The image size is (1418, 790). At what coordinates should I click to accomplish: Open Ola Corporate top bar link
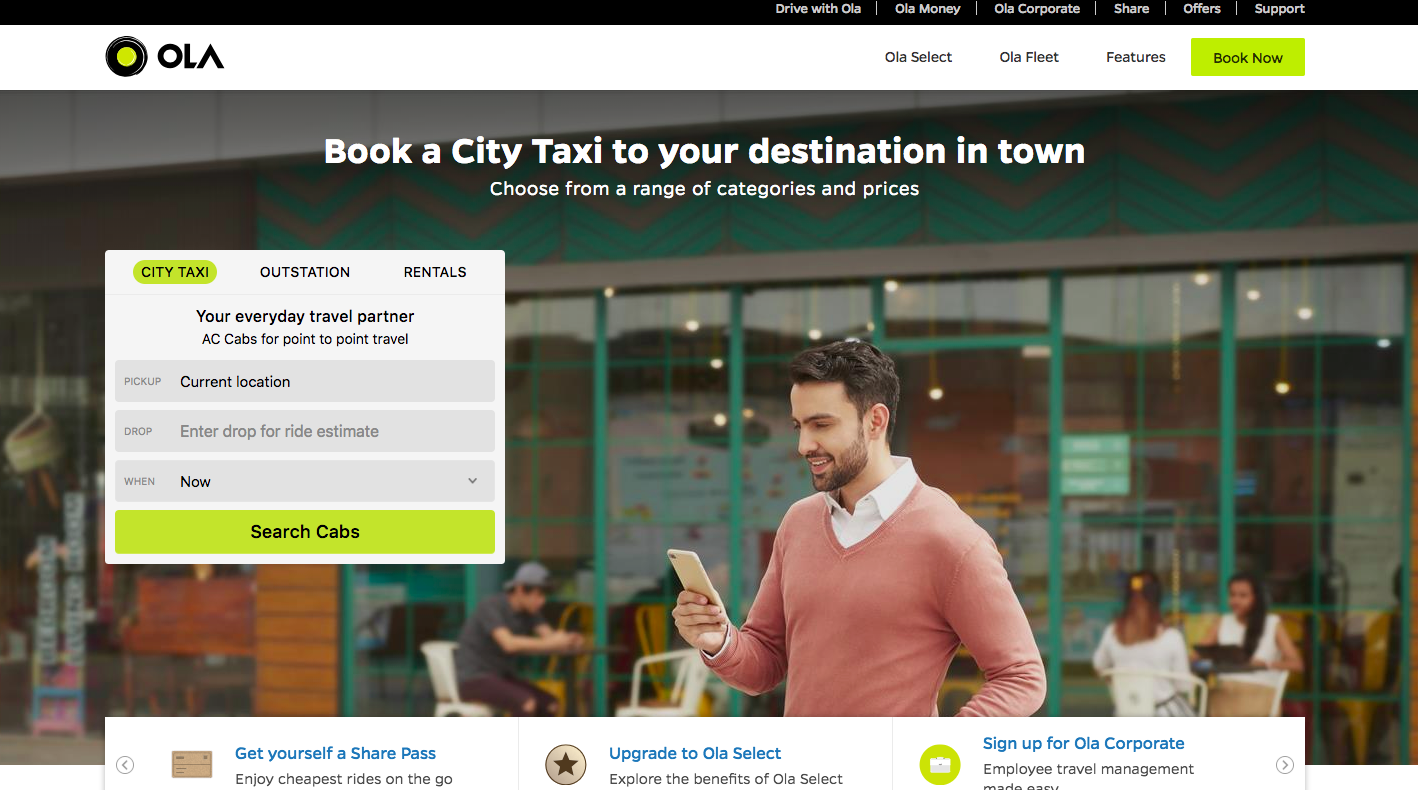point(1037,9)
